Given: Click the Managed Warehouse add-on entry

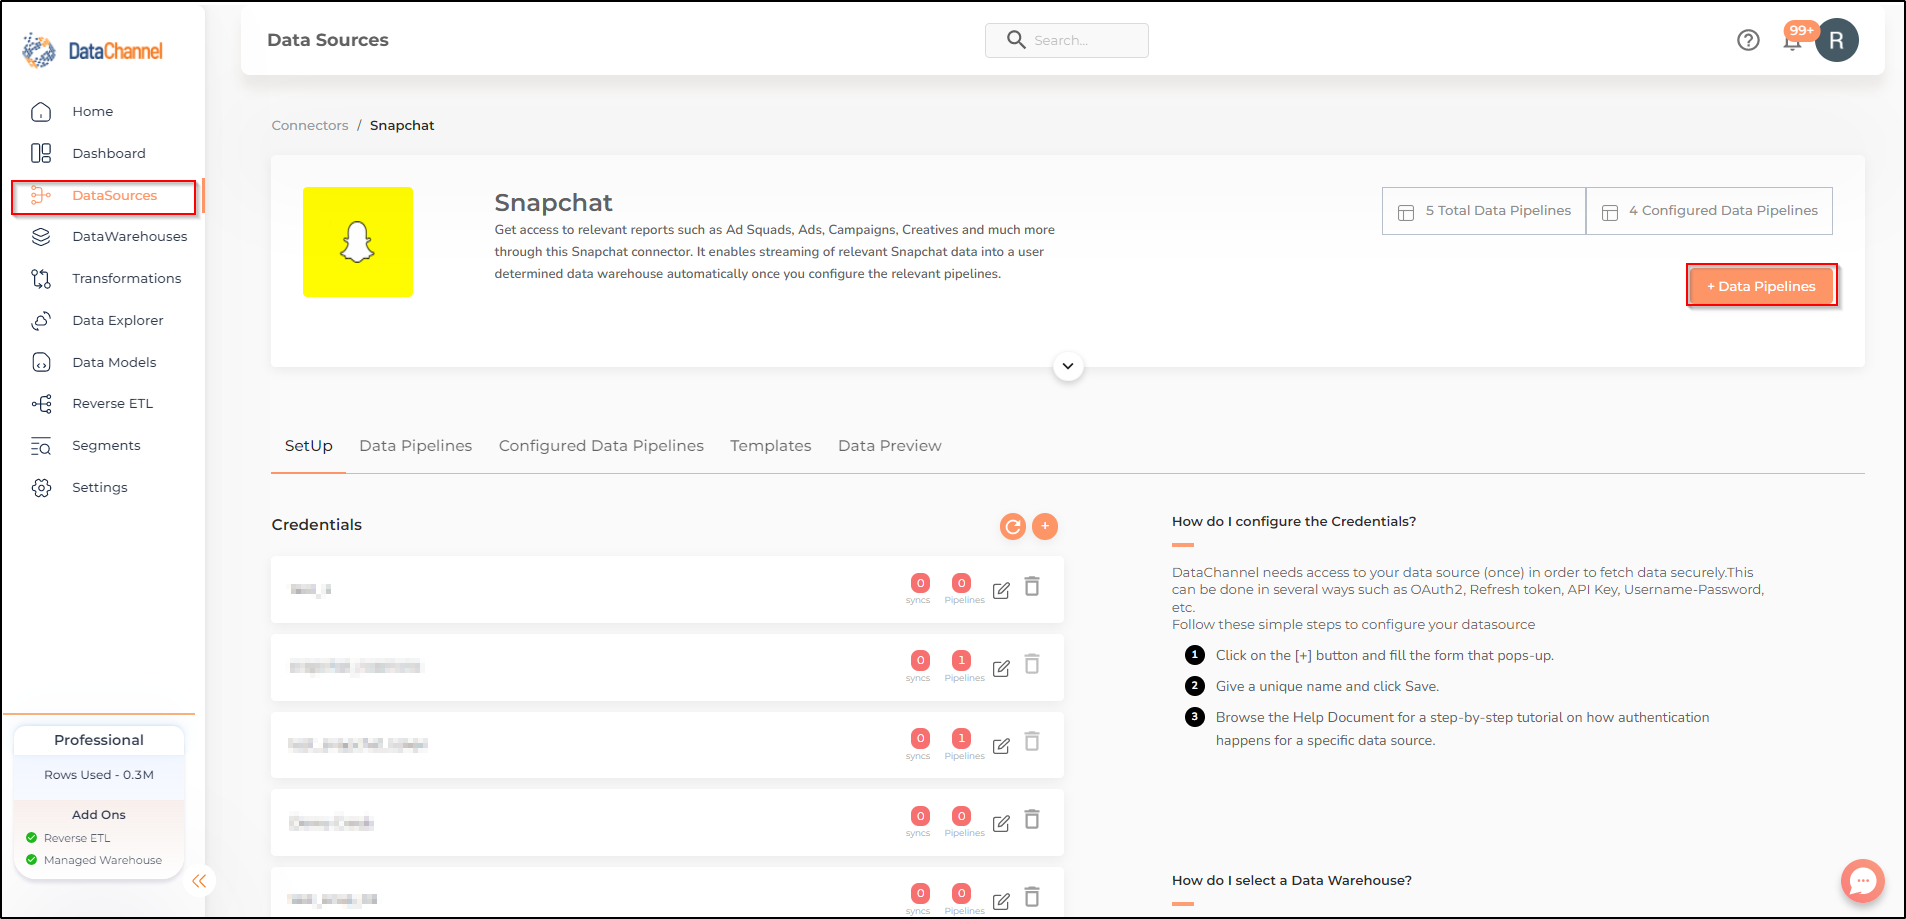Looking at the screenshot, I should pyautogui.click(x=94, y=860).
